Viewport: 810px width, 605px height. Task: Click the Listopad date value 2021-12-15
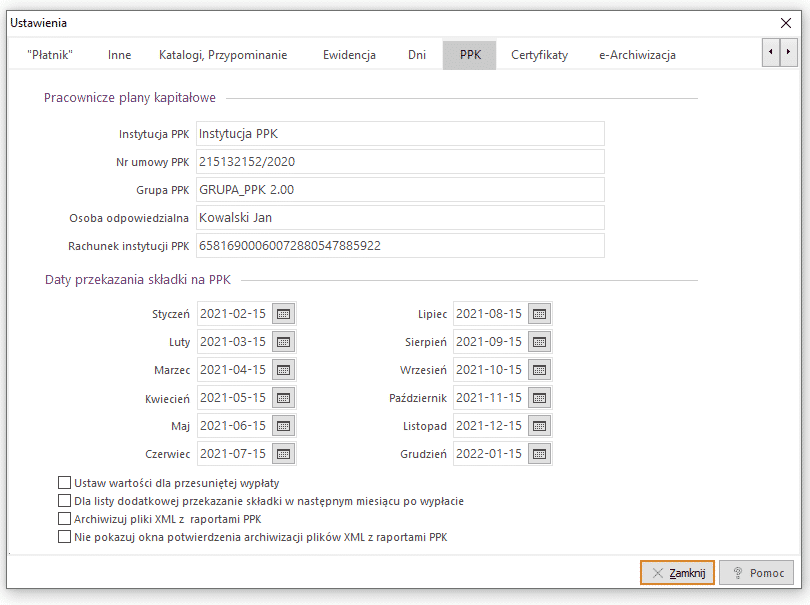pos(489,425)
